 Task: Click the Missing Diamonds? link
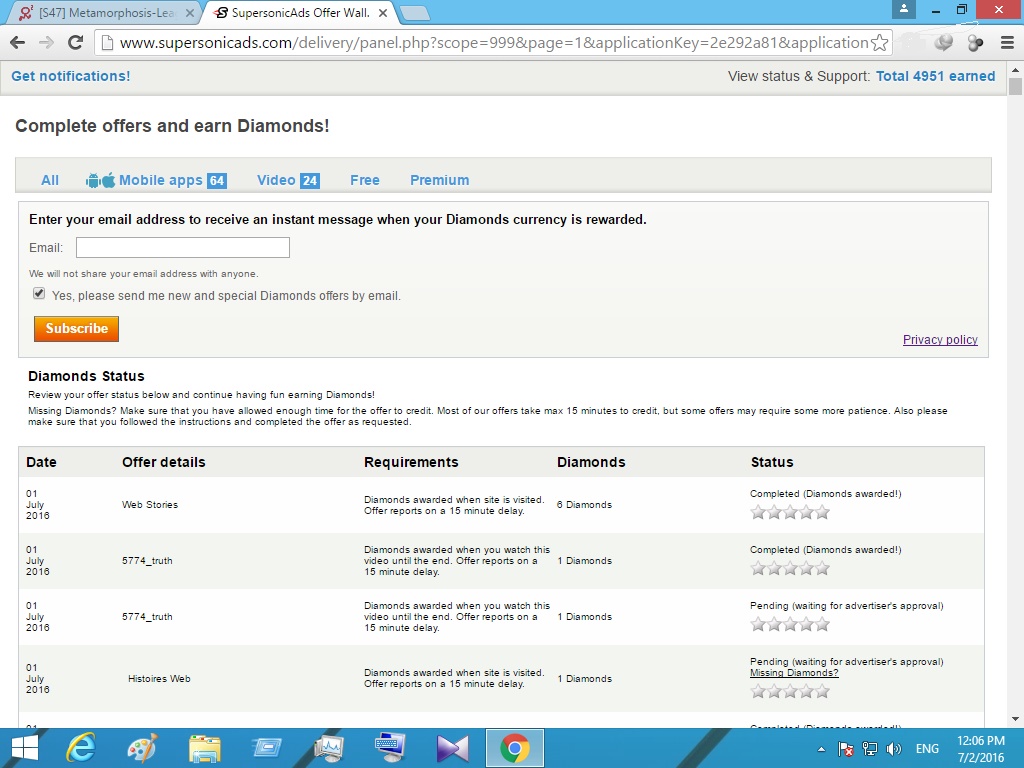(x=794, y=673)
